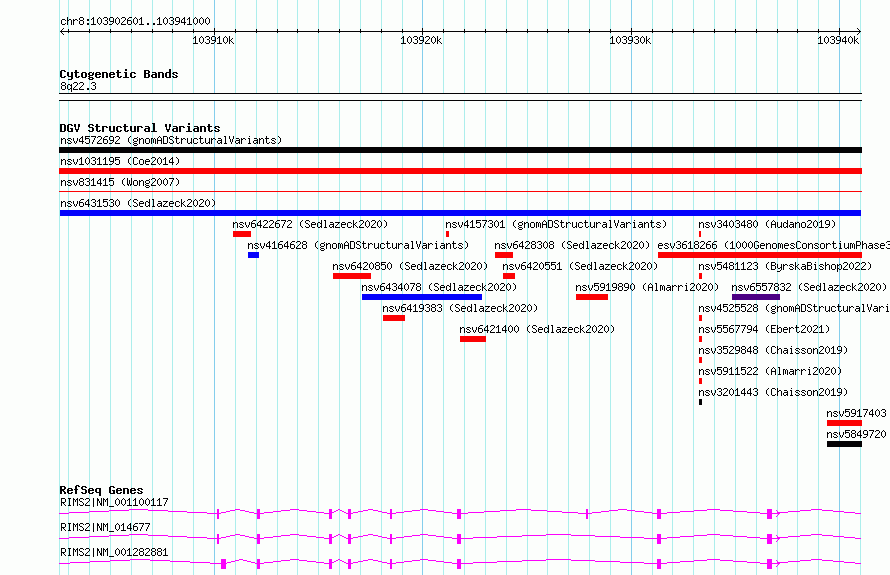Click the nsv4157301 small red marker

447,234
